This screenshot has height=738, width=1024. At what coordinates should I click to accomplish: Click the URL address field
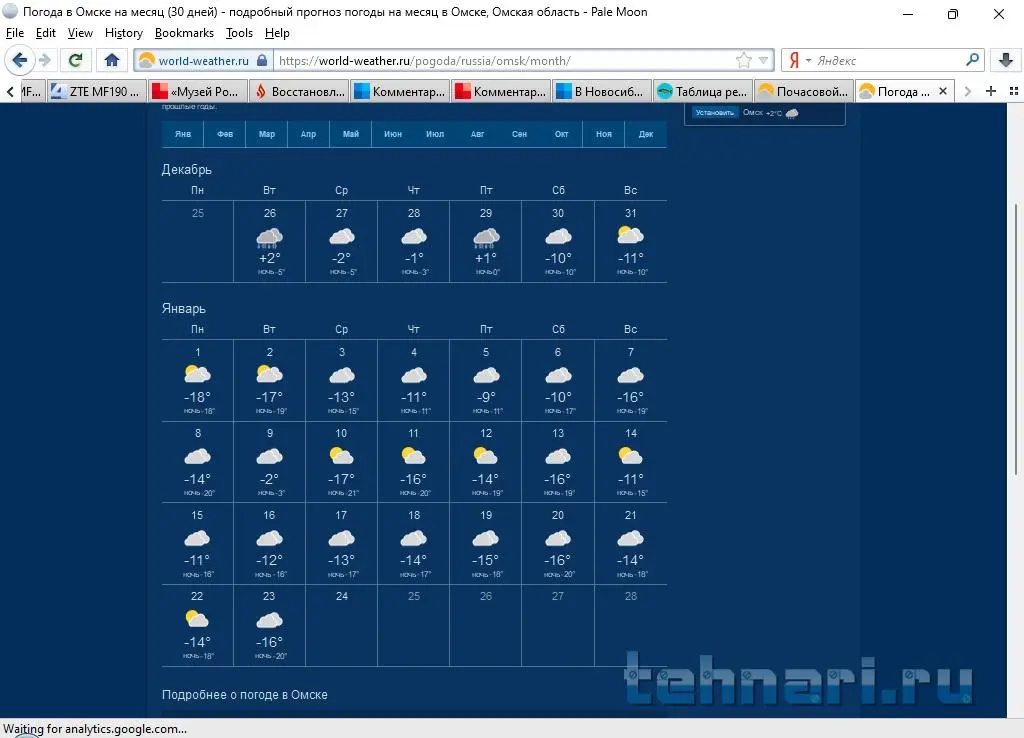tap(503, 61)
